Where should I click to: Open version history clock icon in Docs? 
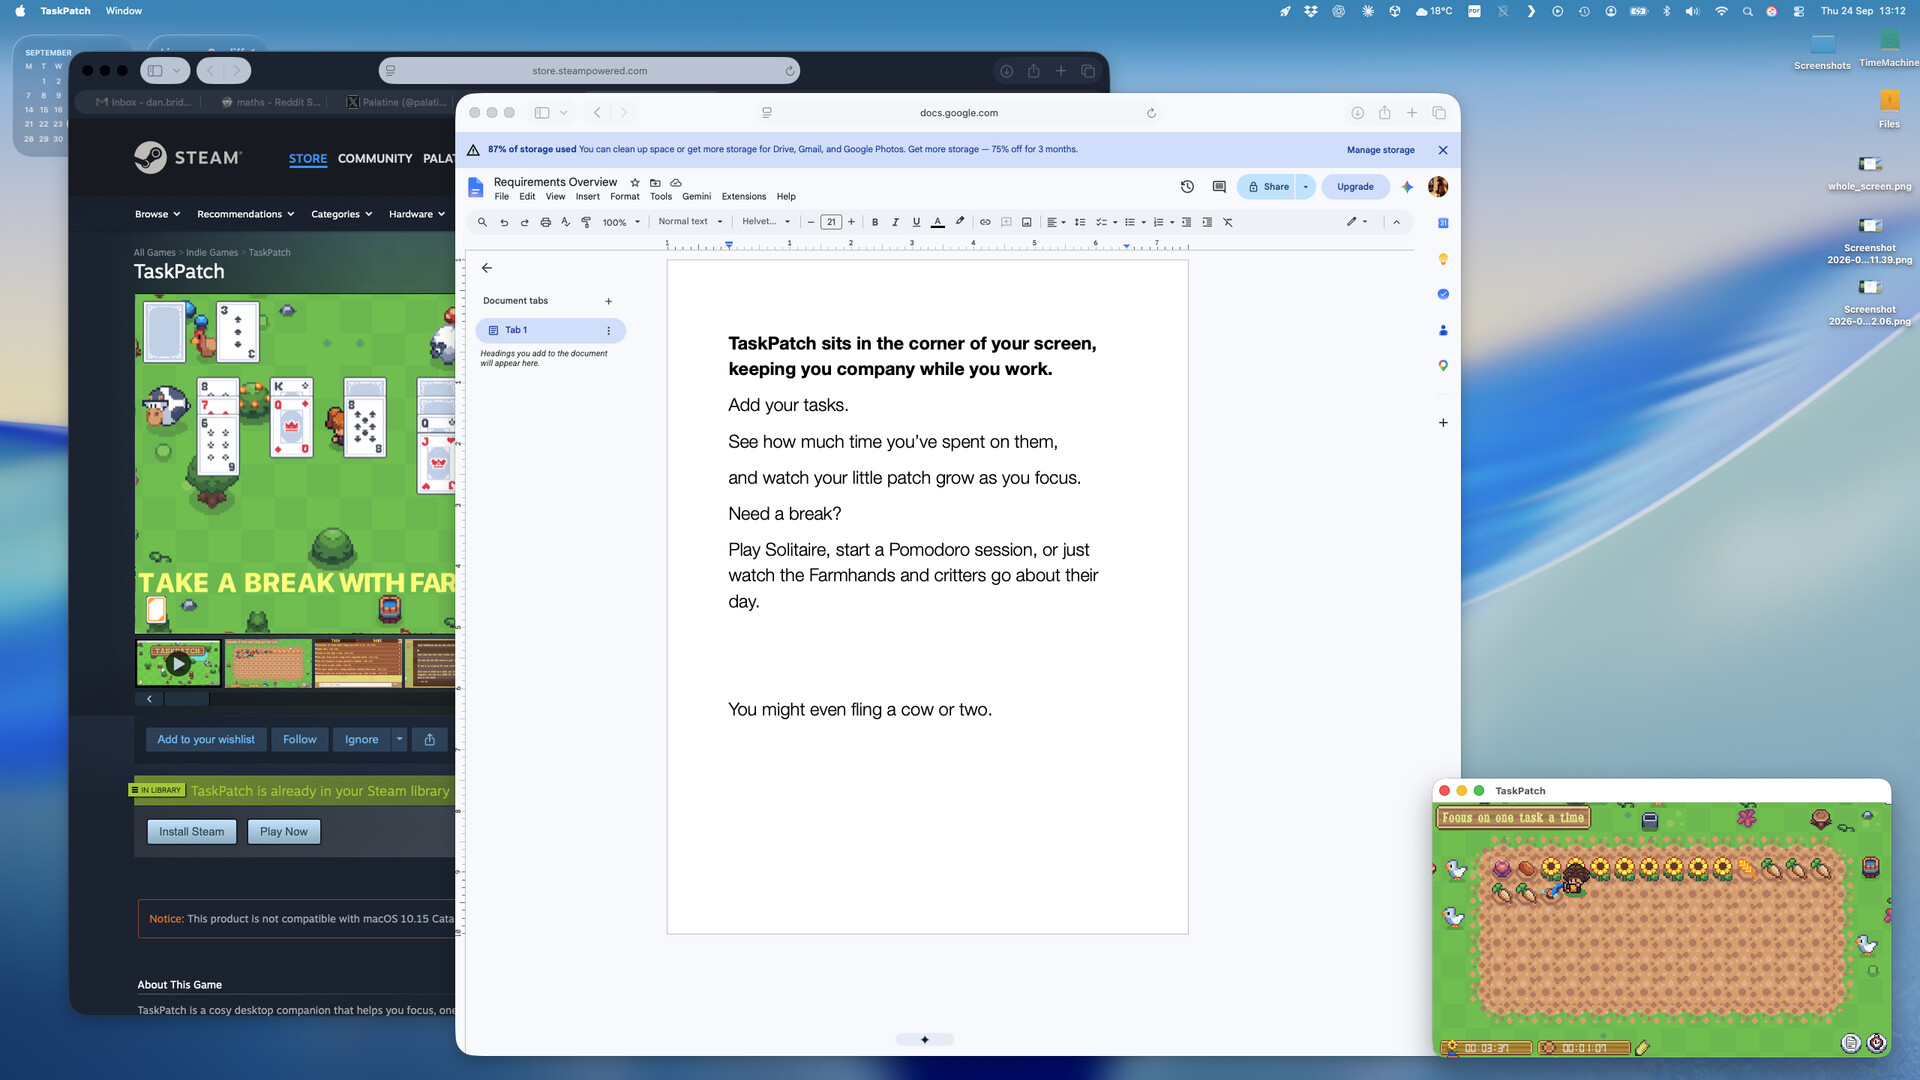(x=1187, y=186)
